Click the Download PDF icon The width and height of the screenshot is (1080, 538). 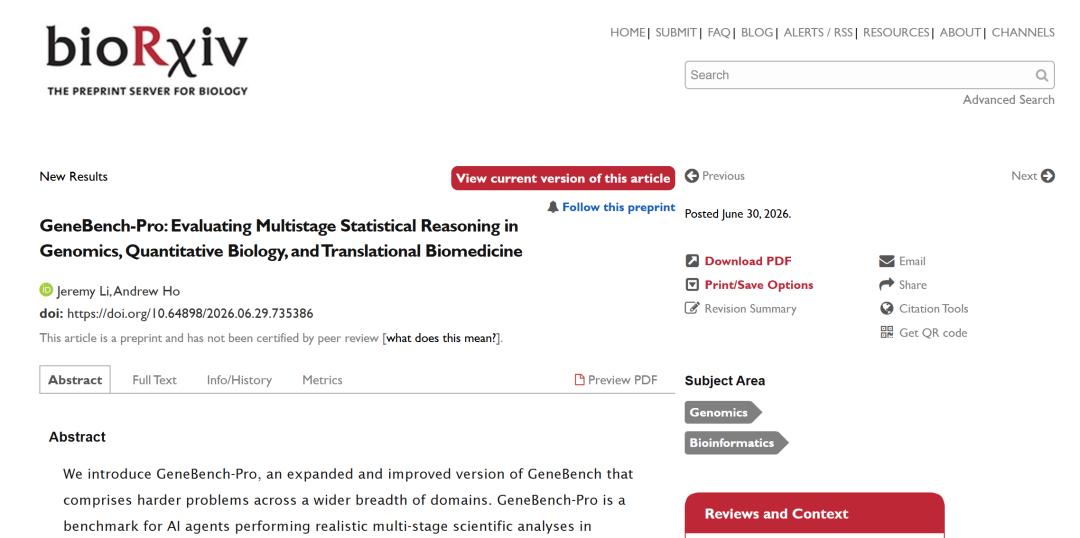tap(692, 261)
